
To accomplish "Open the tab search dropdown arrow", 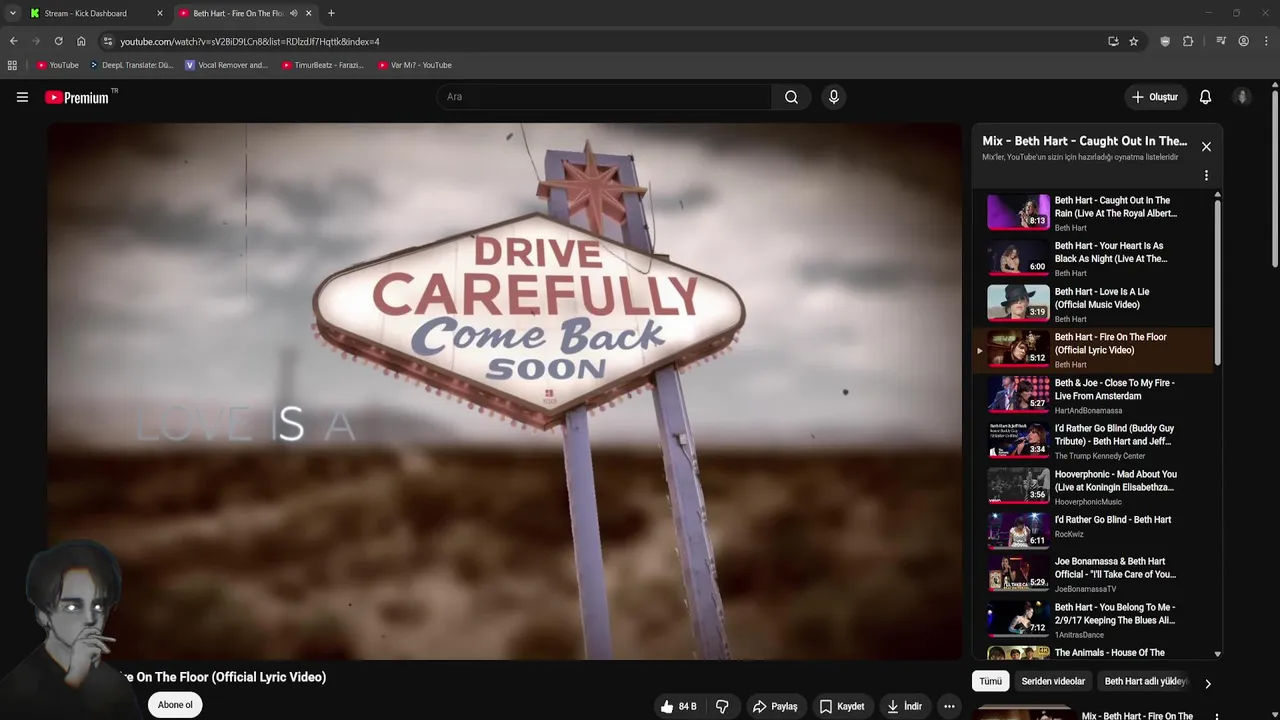I will [12, 13].
